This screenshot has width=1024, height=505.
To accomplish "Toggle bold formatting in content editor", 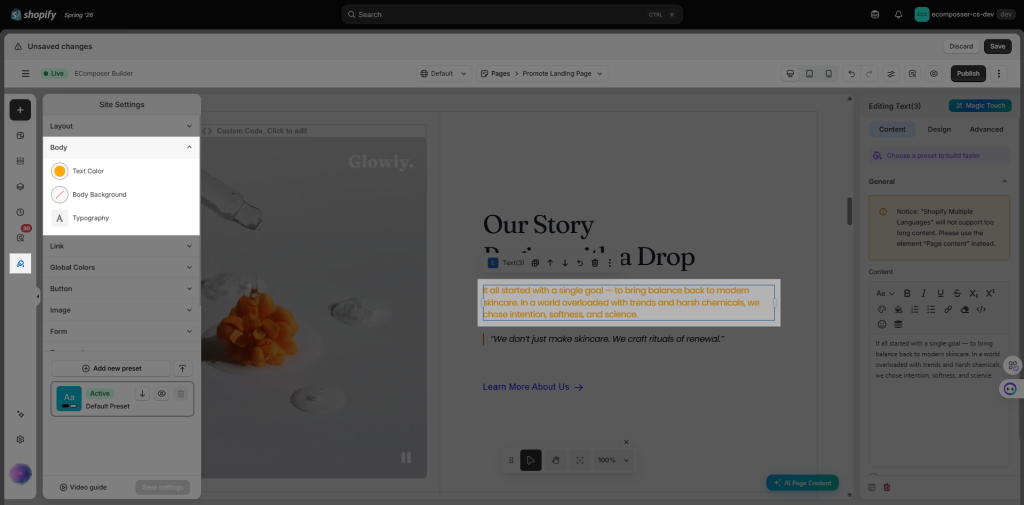I will (x=907, y=293).
